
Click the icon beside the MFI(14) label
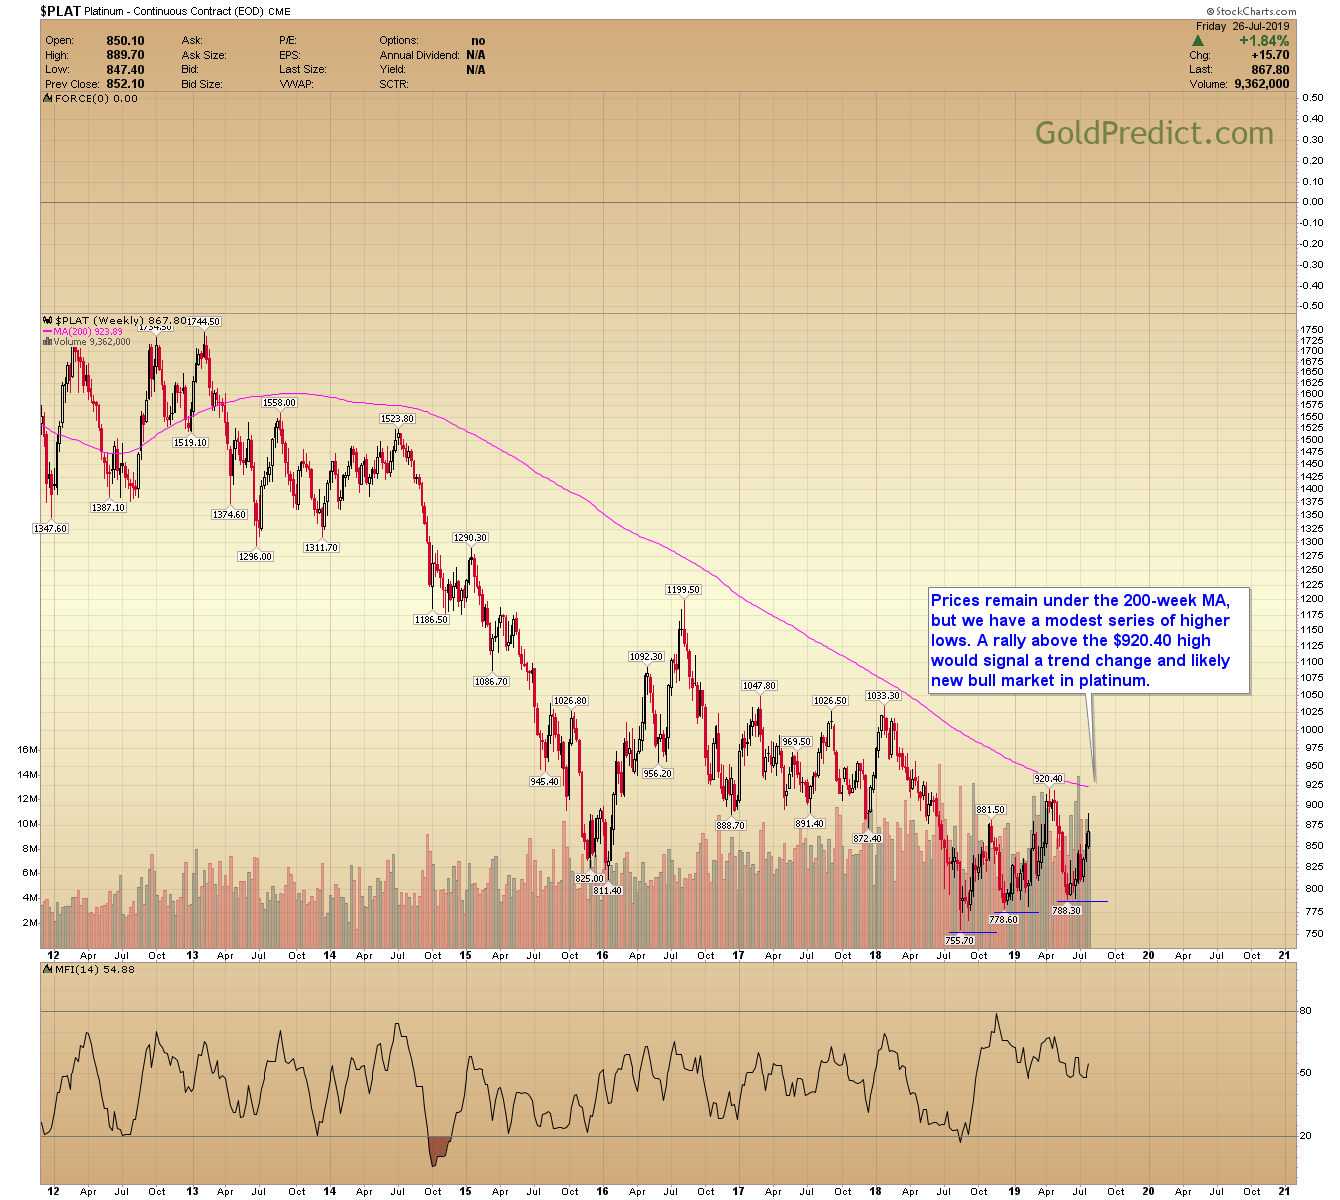[x=48, y=969]
